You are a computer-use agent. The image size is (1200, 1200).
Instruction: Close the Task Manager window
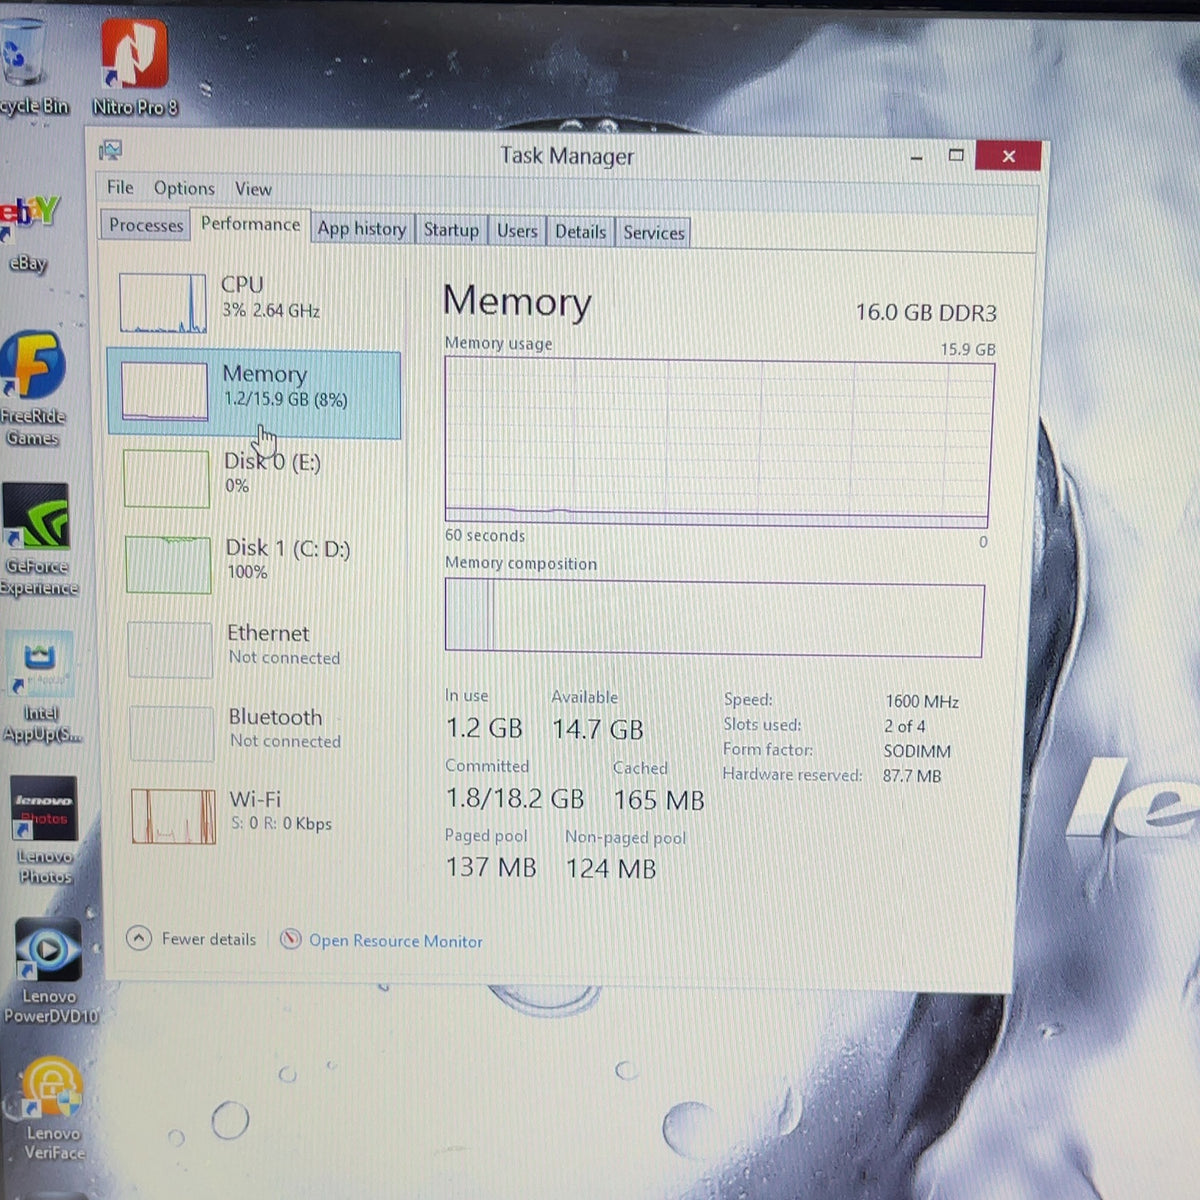(x=1008, y=156)
